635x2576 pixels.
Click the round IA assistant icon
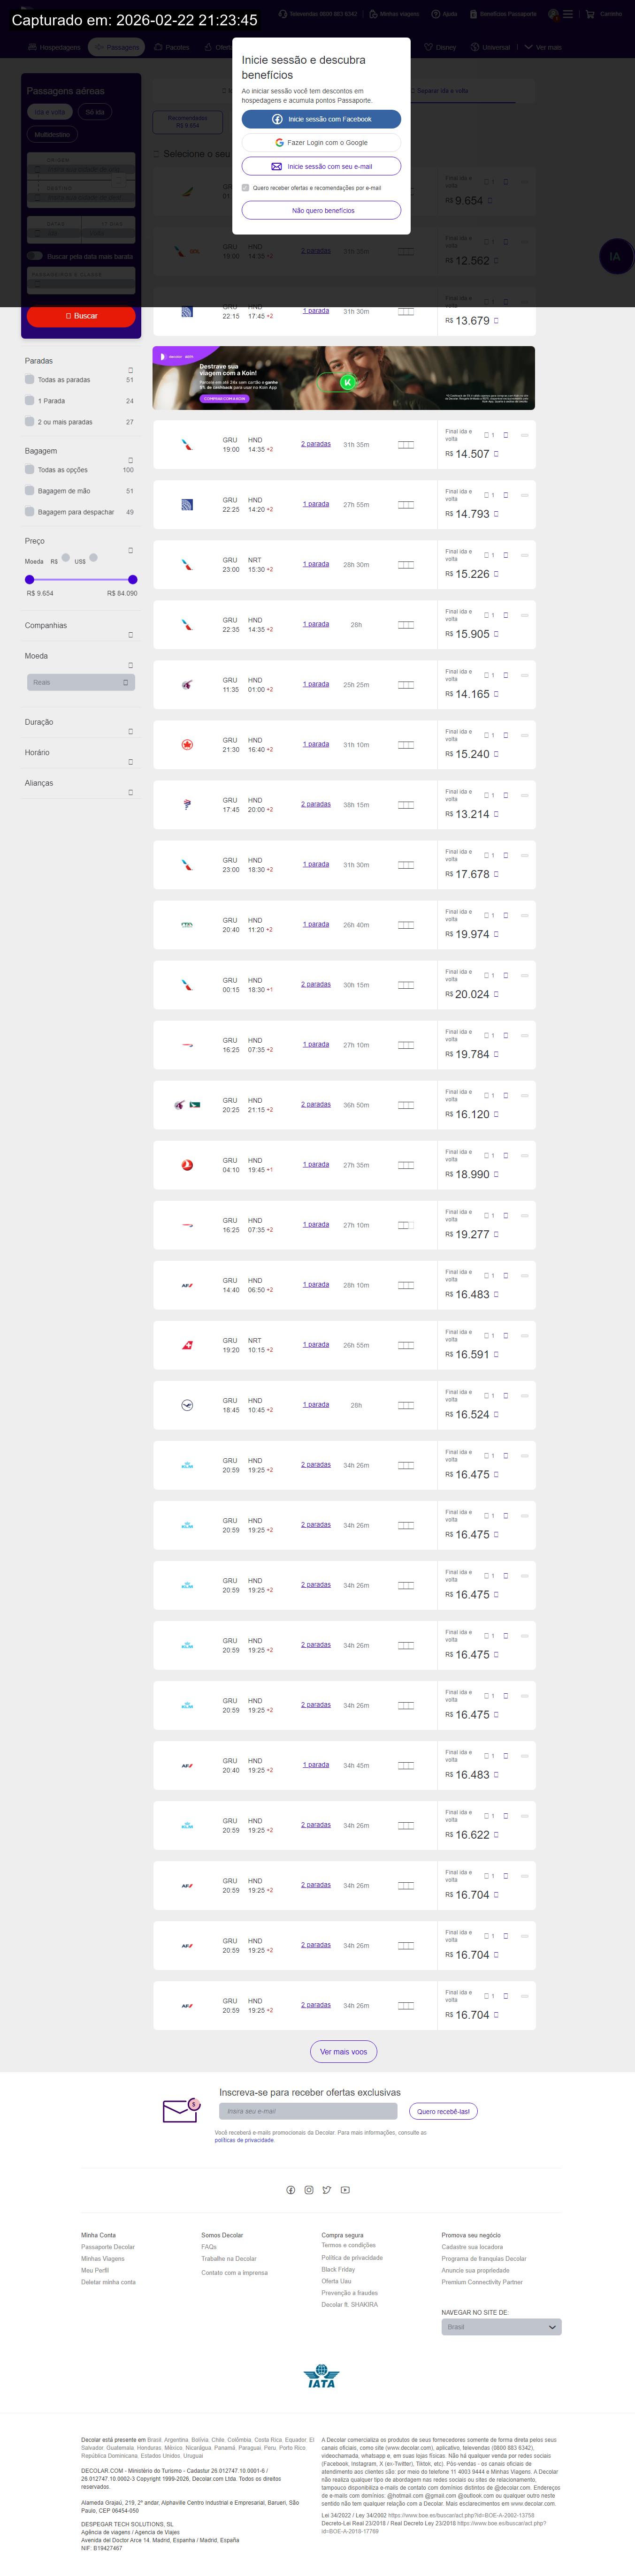(x=614, y=256)
